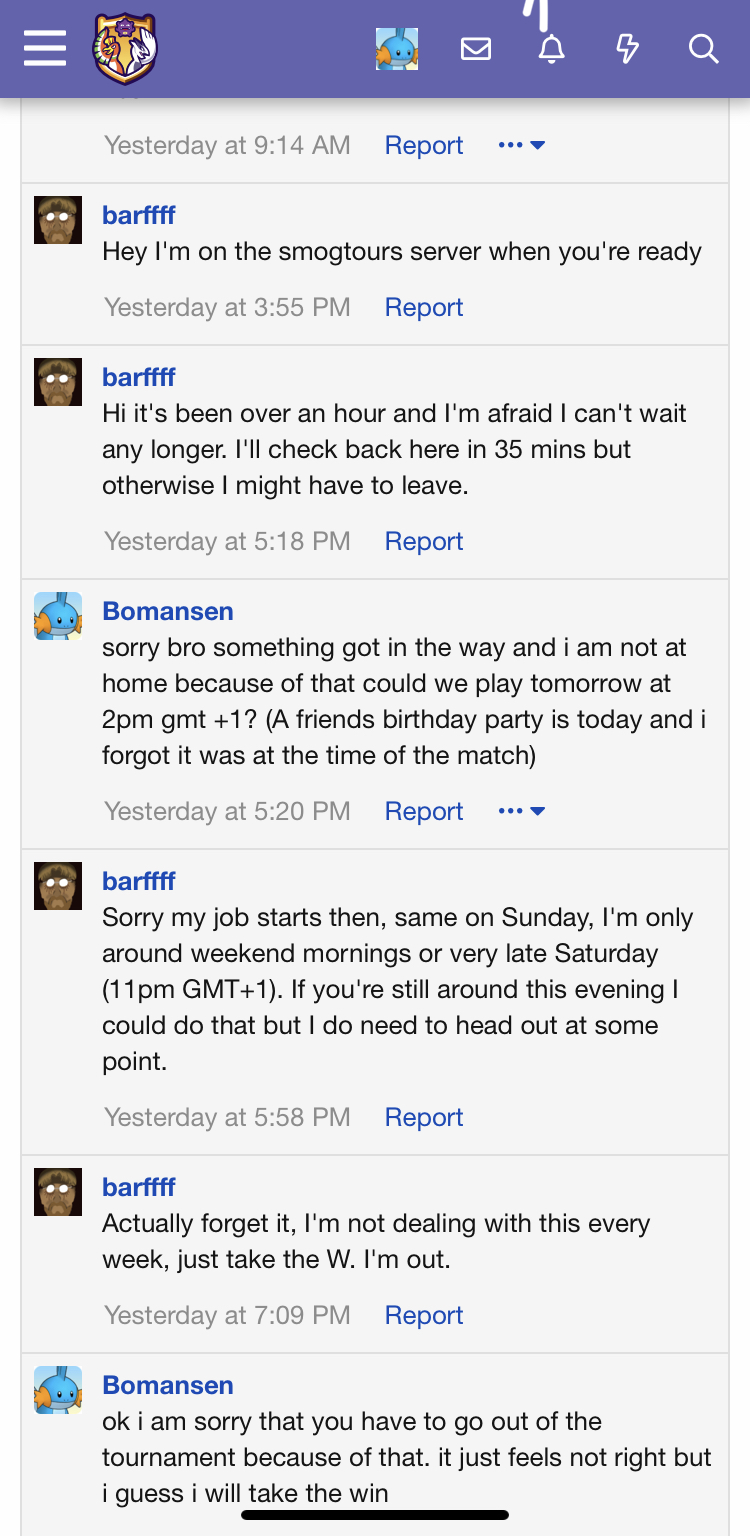Open the 'Yesterday at 5:20 PM' timestamp
750x1536 pixels.
click(x=227, y=811)
